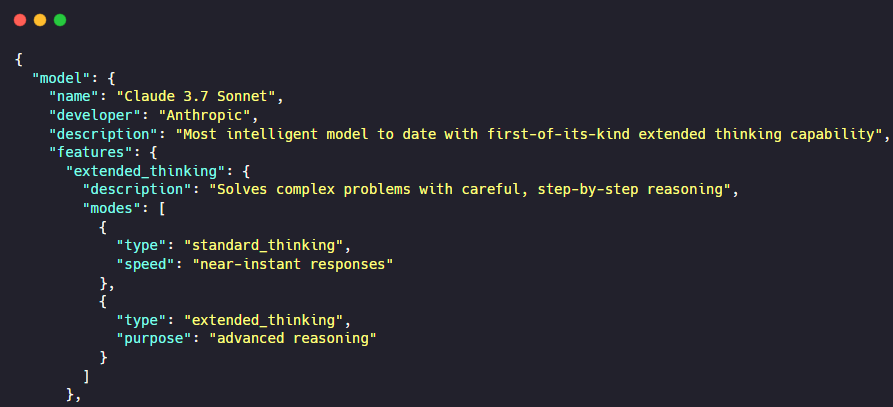Click the yellow minimize window dot
Viewport: 893px width, 407px height.
[40, 20]
